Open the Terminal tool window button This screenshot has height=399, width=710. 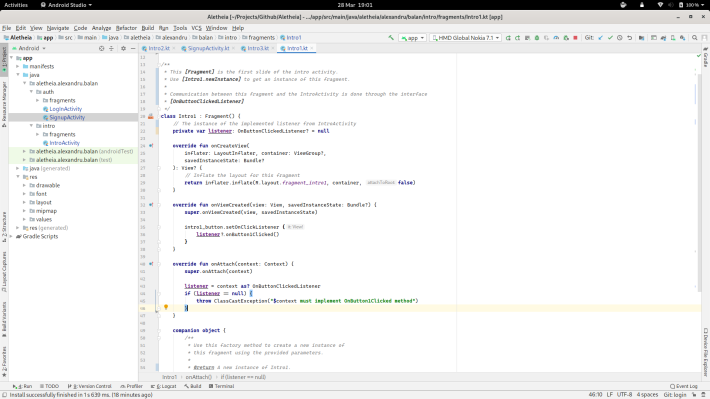click(221, 386)
